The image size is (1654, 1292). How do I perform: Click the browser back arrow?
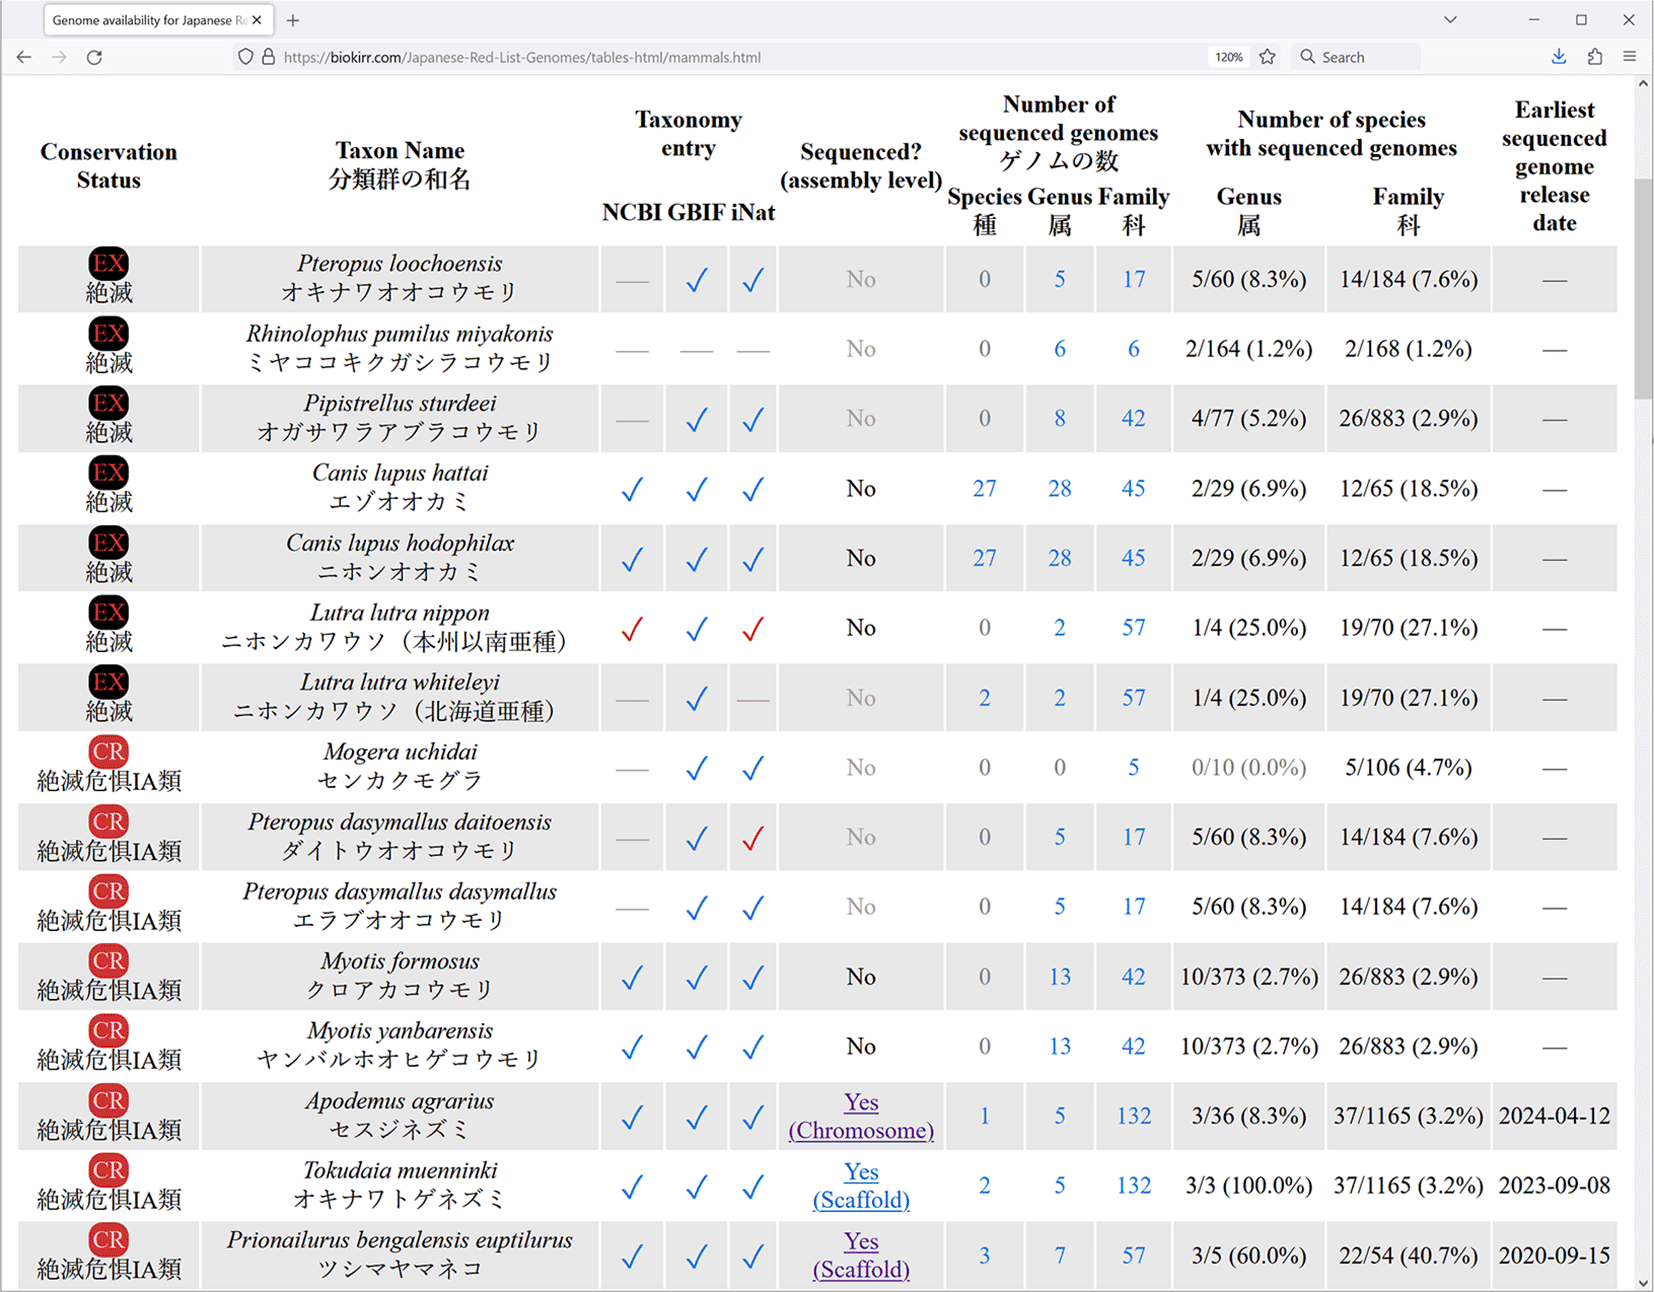click(x=24, y=57)
